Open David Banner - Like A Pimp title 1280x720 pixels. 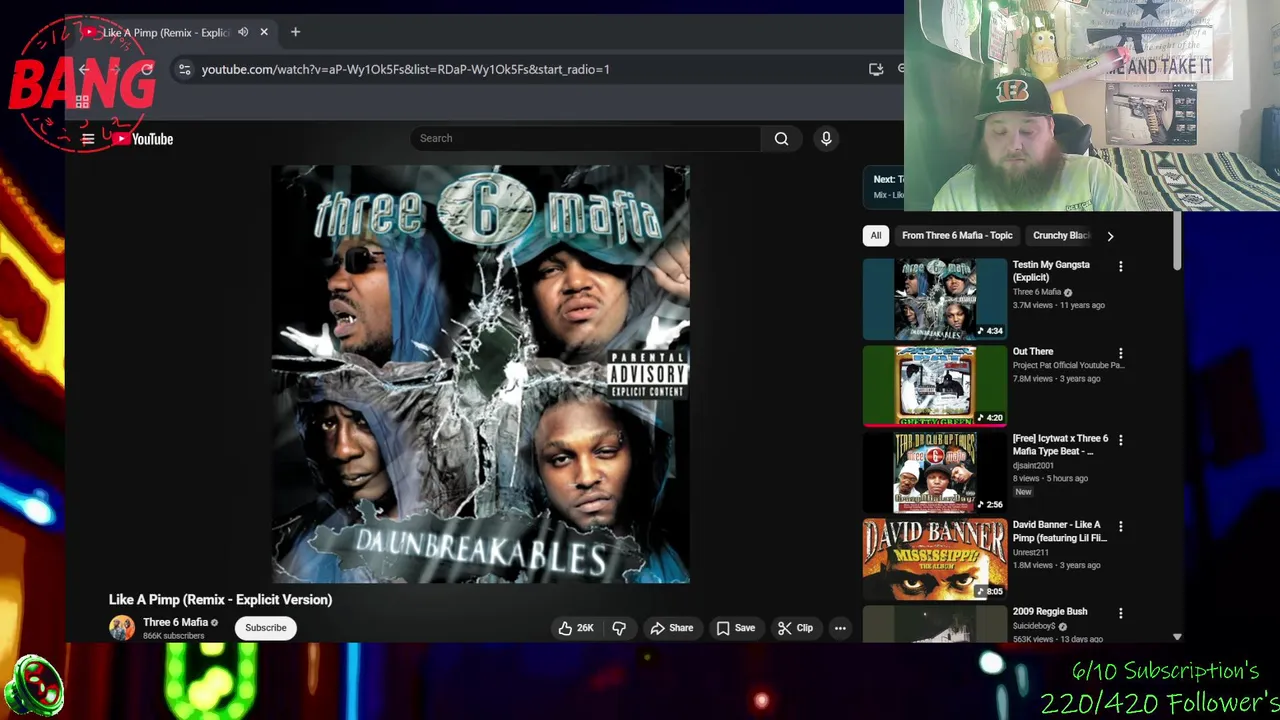[1060, 531]
